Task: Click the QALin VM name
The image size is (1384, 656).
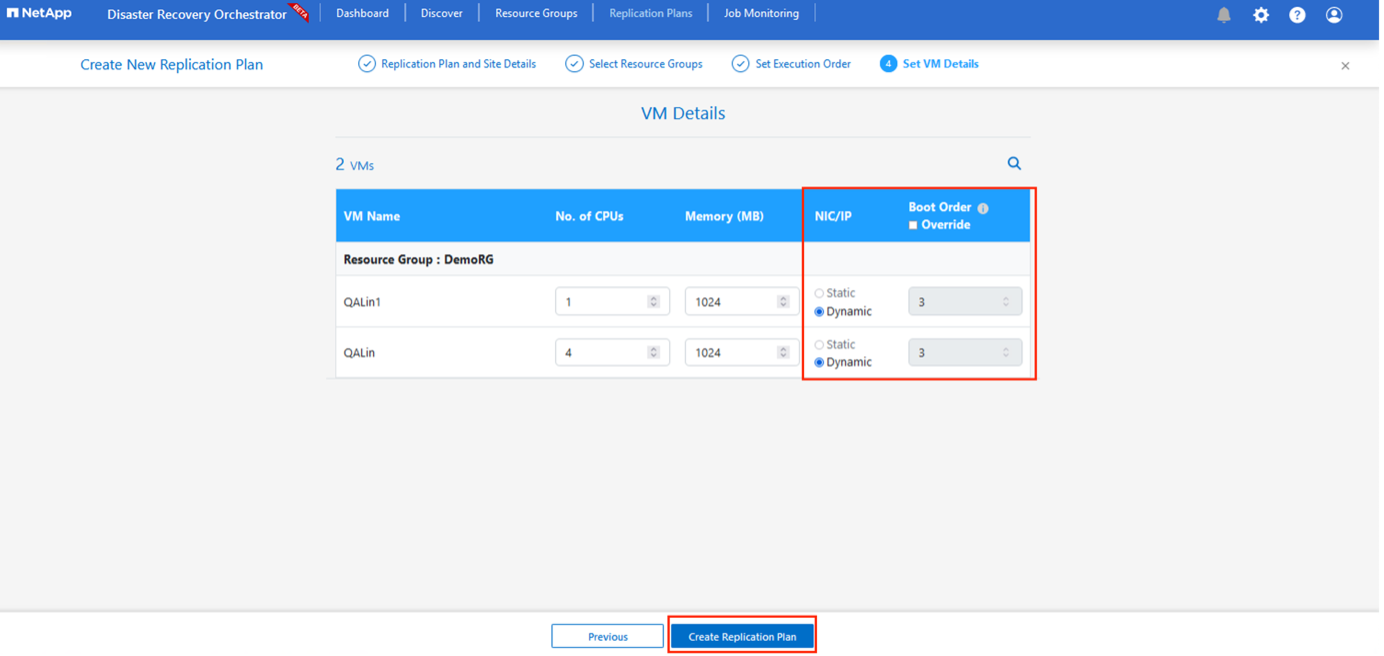Action: (359, 353)
